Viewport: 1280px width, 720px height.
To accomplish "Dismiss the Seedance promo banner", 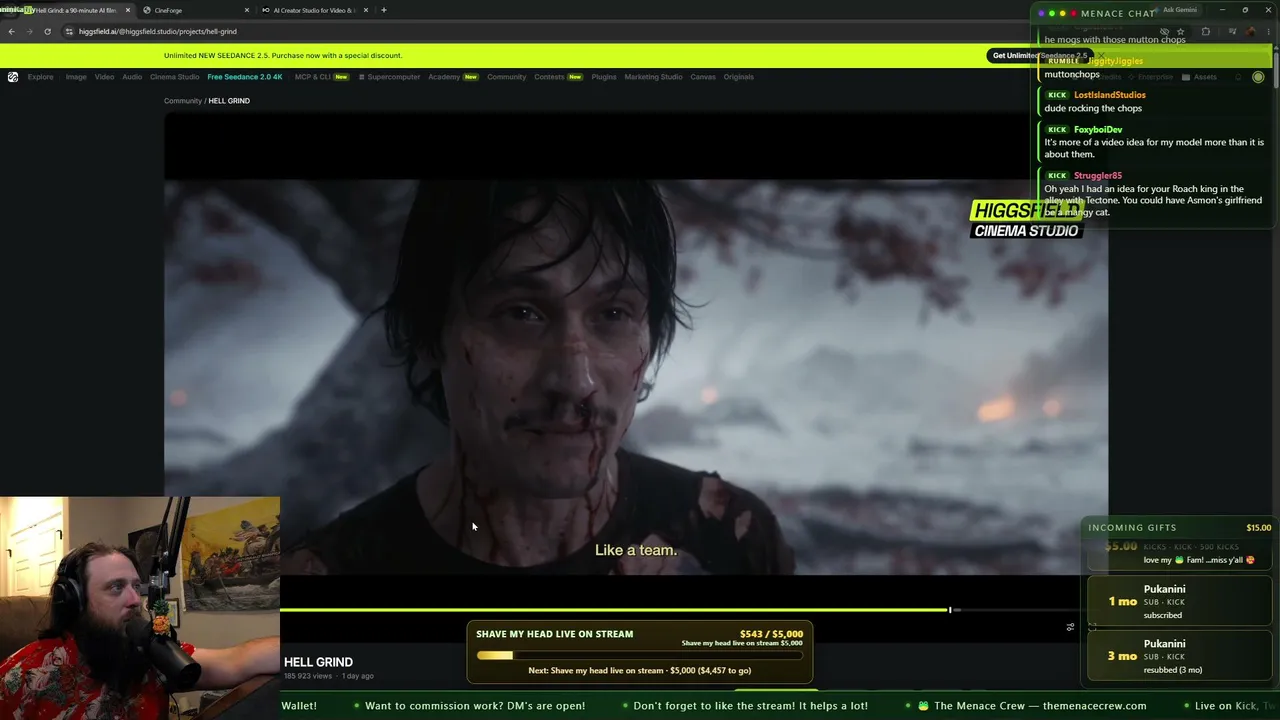I will [x=1101, y=56].
